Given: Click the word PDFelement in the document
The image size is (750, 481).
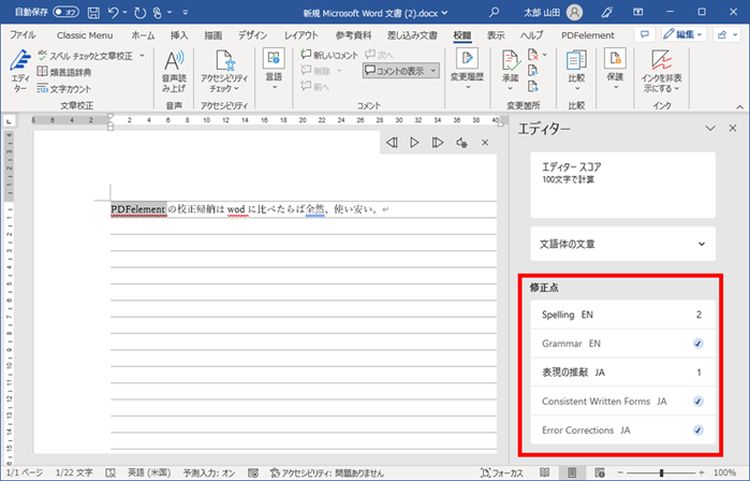Looking at the screenshot, I should pos(138,209).
